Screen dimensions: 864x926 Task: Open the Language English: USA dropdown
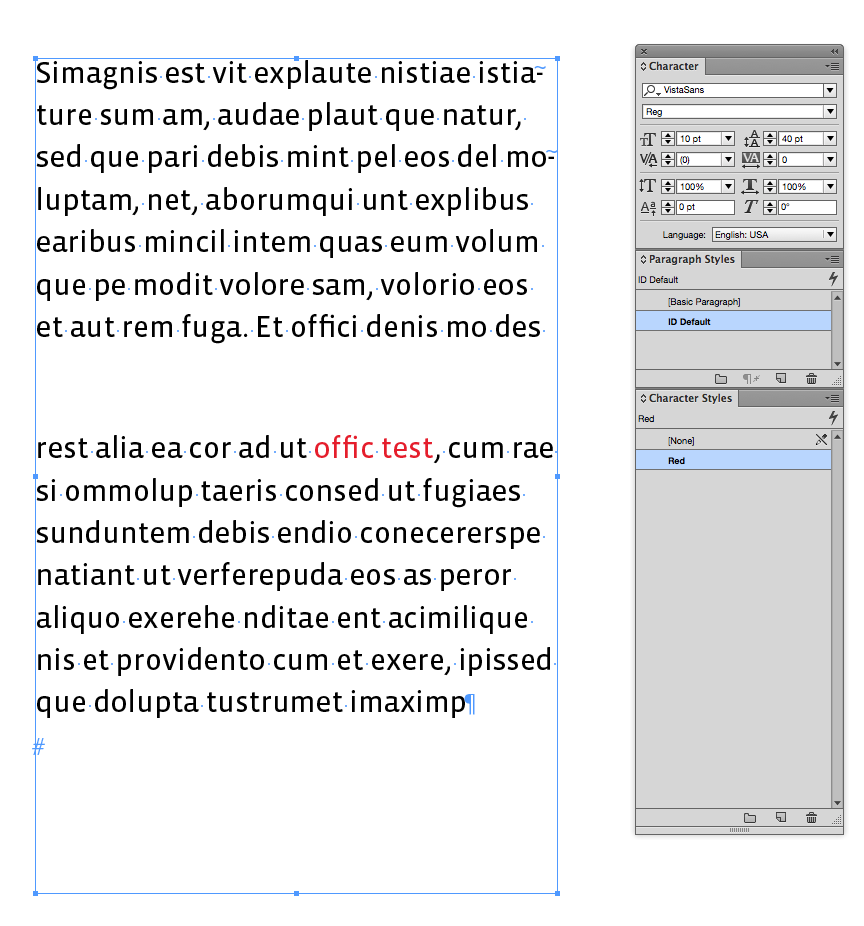[830, 234]
